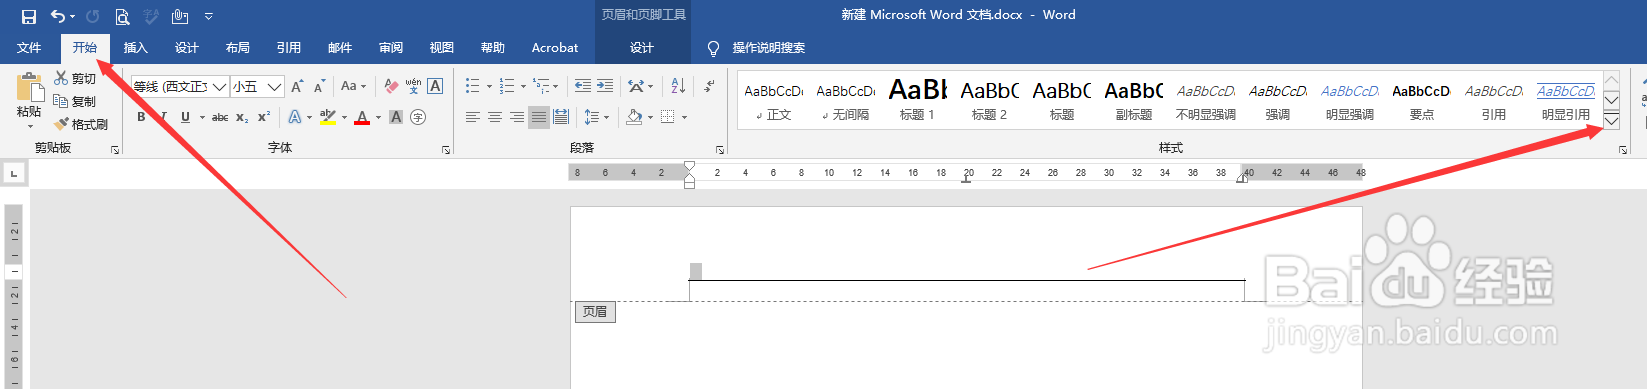Apply subscript formatting
This screenshot has height=389, width=1647.
tap(242, 117)
